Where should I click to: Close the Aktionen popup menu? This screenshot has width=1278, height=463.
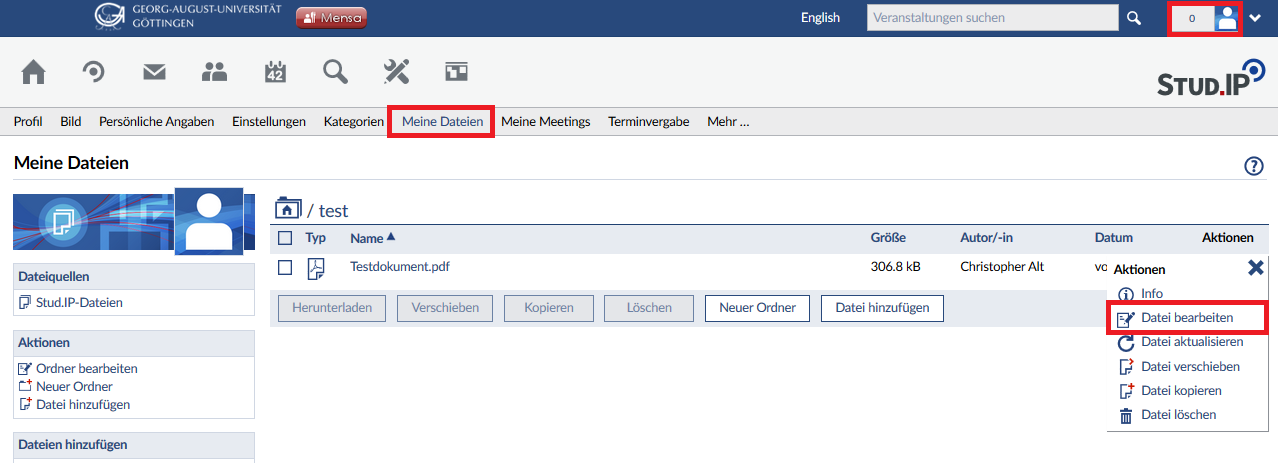[x=1255, y=268]
